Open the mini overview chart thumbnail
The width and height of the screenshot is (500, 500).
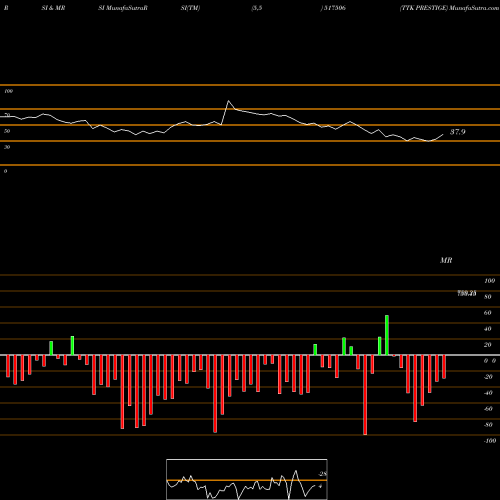[x=247, y=479]
